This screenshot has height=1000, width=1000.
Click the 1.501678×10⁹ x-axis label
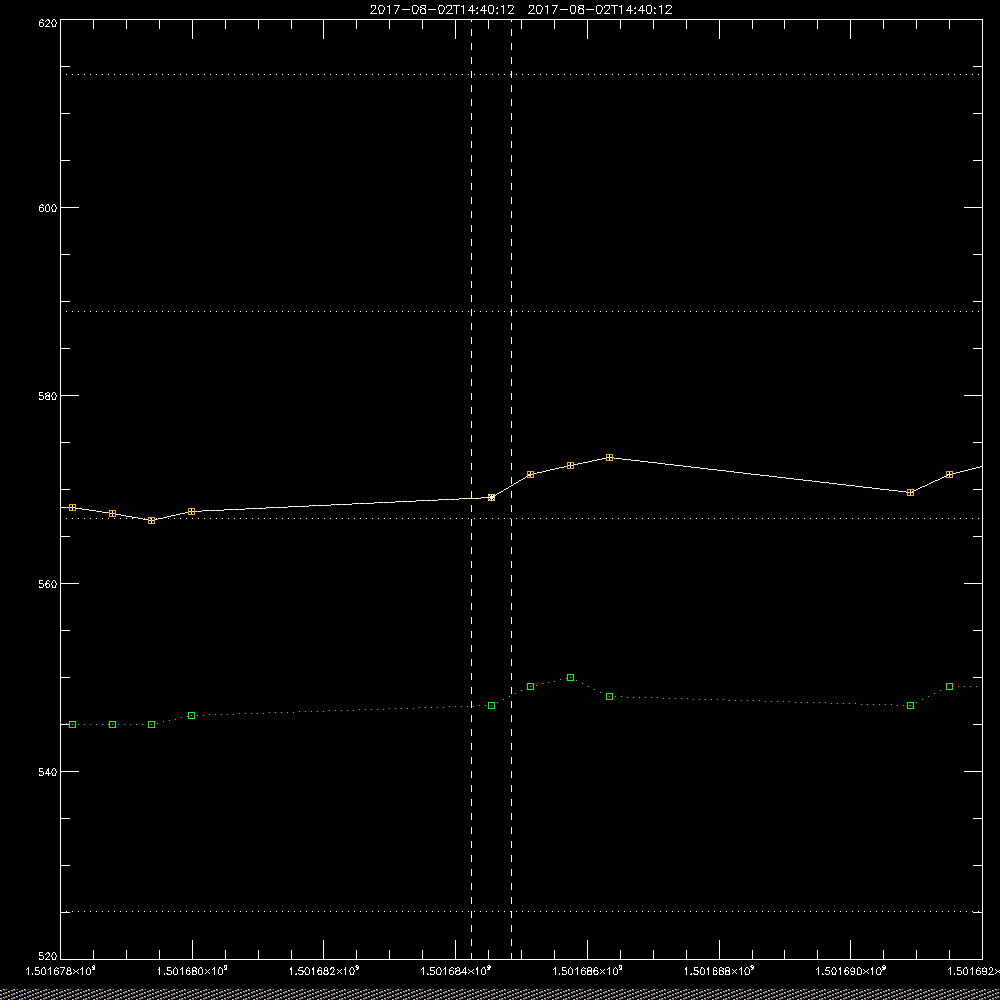point(60,971)
